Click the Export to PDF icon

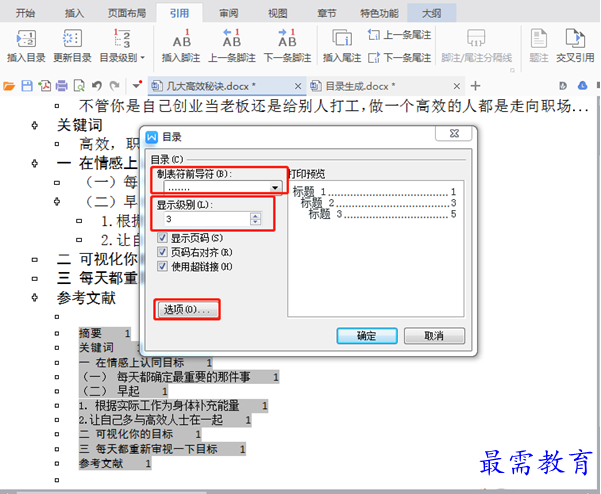coord(44,86)
